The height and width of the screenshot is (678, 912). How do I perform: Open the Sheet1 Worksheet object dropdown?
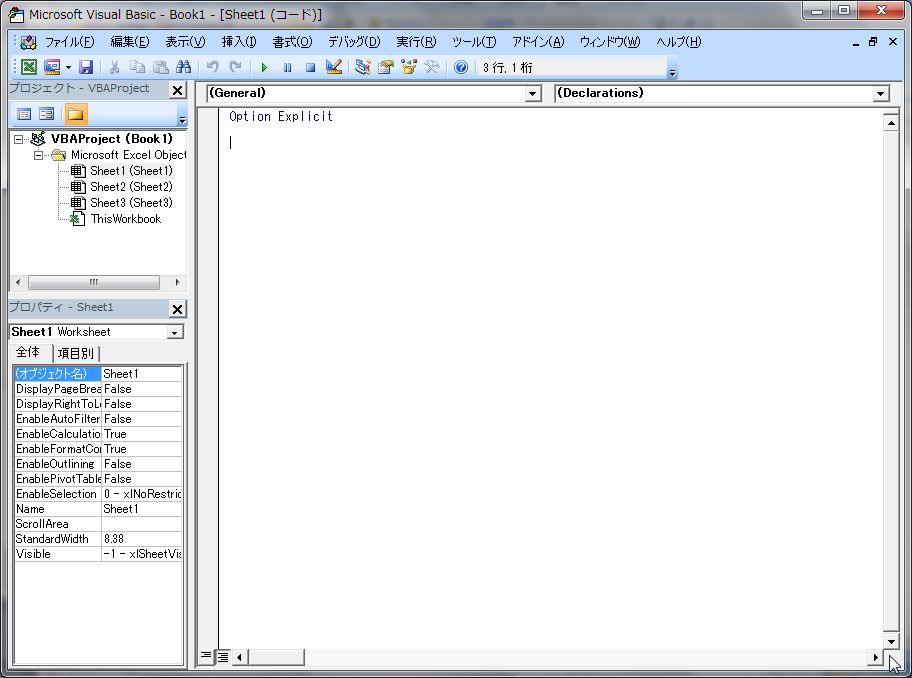[x=174, y=333]
